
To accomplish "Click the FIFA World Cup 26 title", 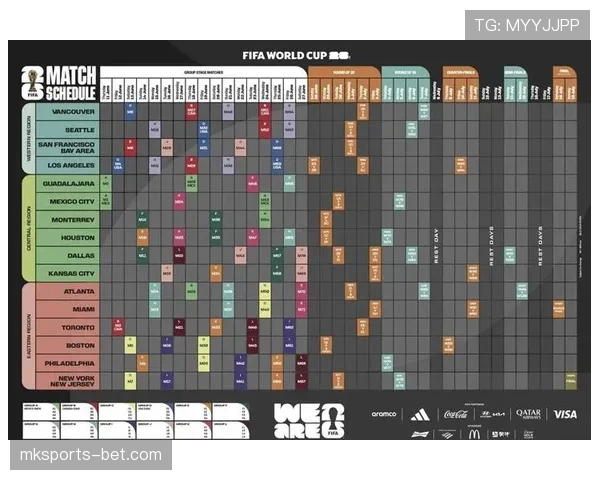I will 296,56.
